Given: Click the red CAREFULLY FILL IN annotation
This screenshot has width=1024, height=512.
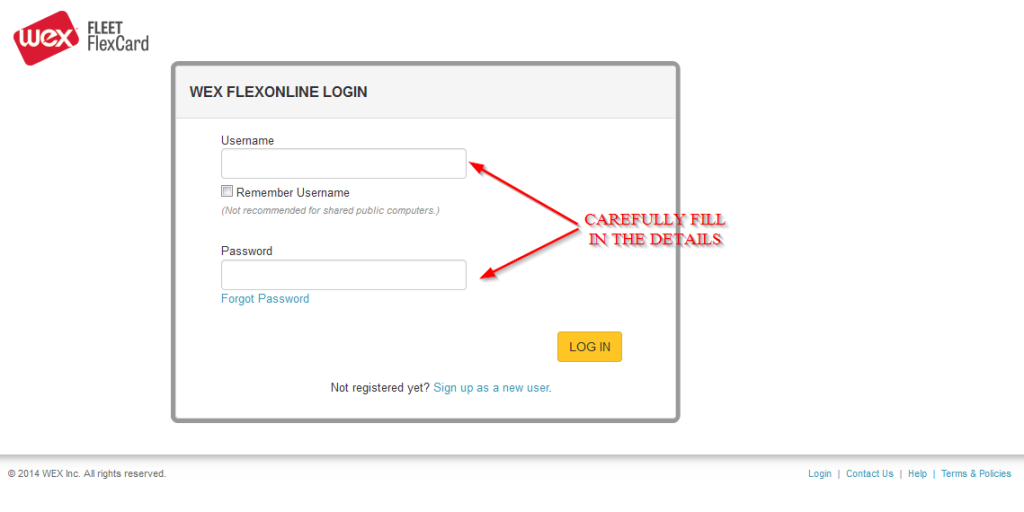Looking at the screenshot, I should point(654,230).
